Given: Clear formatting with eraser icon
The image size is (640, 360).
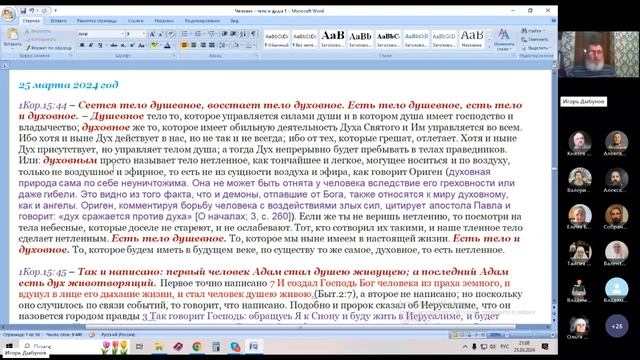Looking at the screenshot, I should (x=171, y=34).
